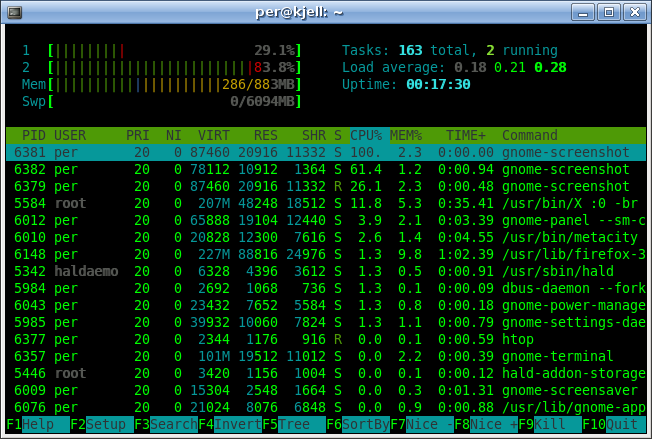The height and width of the screenshot is (439, 652).
Task: Click the MEM% column header
Action: (x=406, y=136)
